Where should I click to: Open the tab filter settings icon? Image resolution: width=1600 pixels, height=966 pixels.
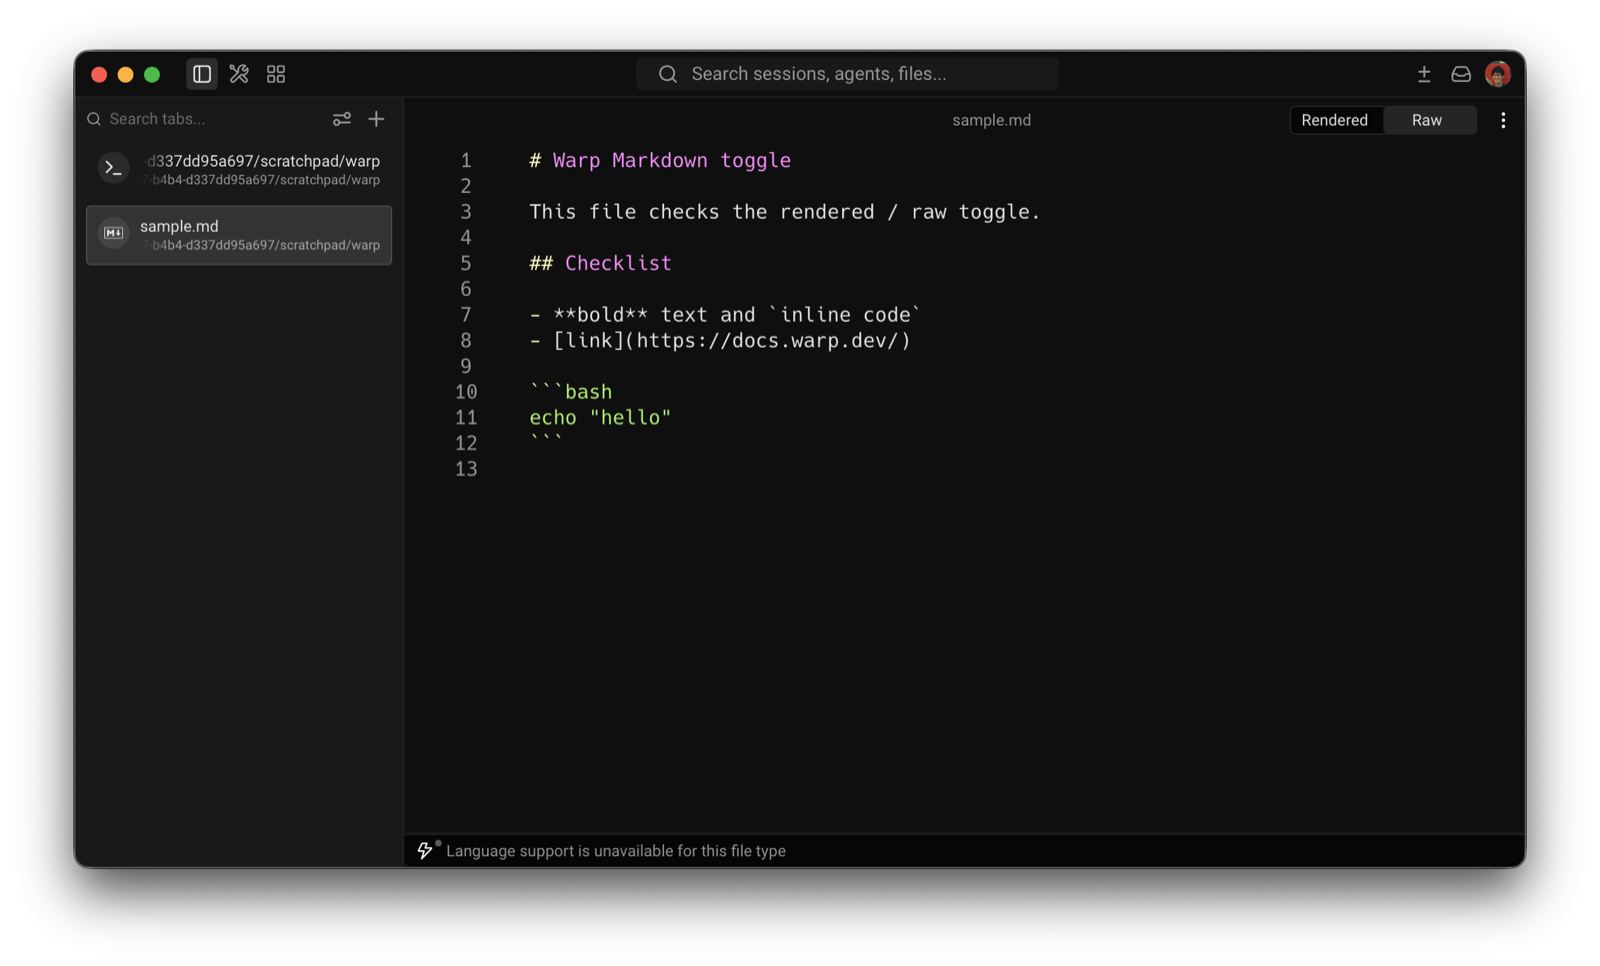tap(342, 119)
